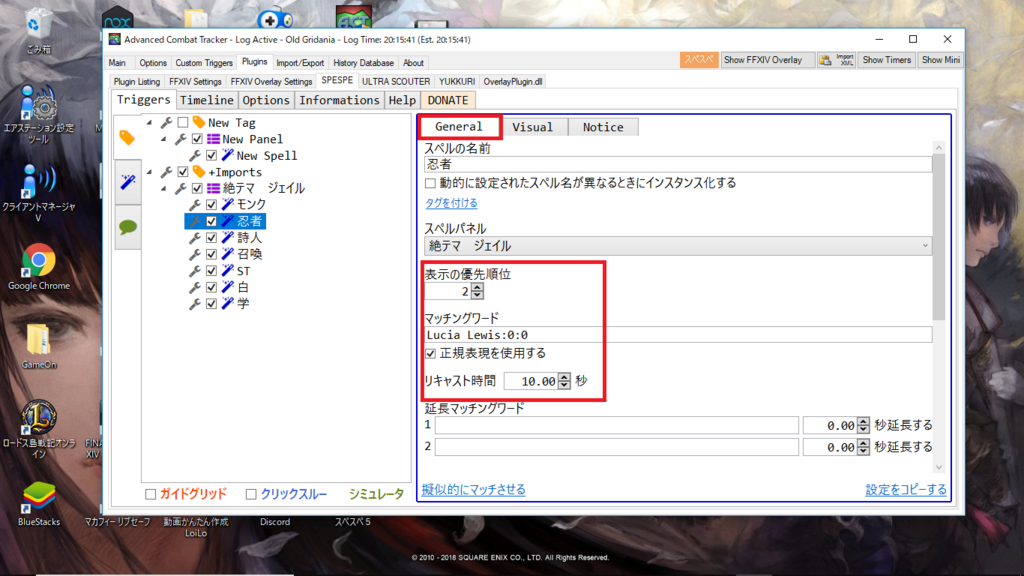Click 設定をコピーする link
The image size is (1024, 576).
906,489
